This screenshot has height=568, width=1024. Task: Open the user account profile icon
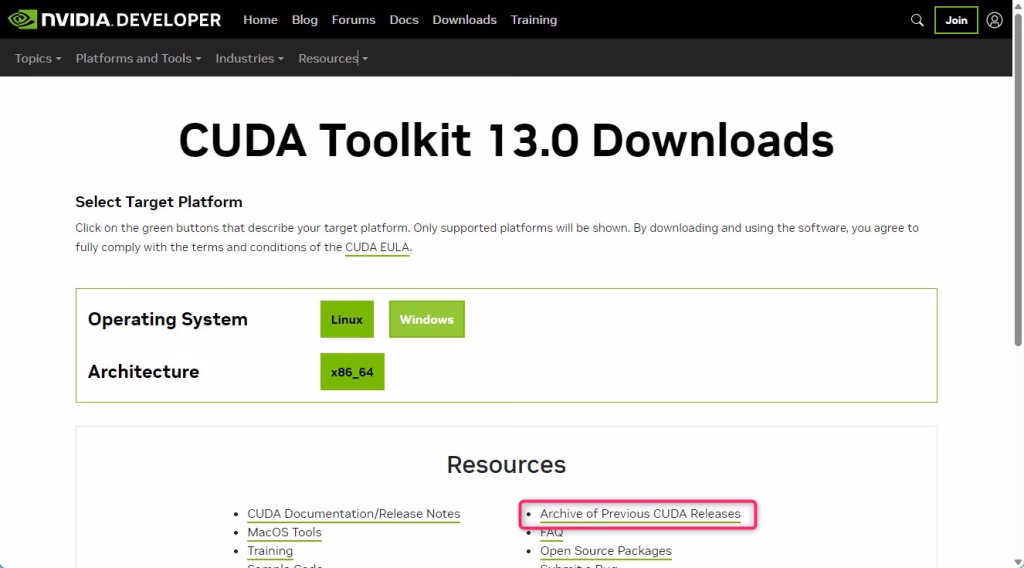994,20
